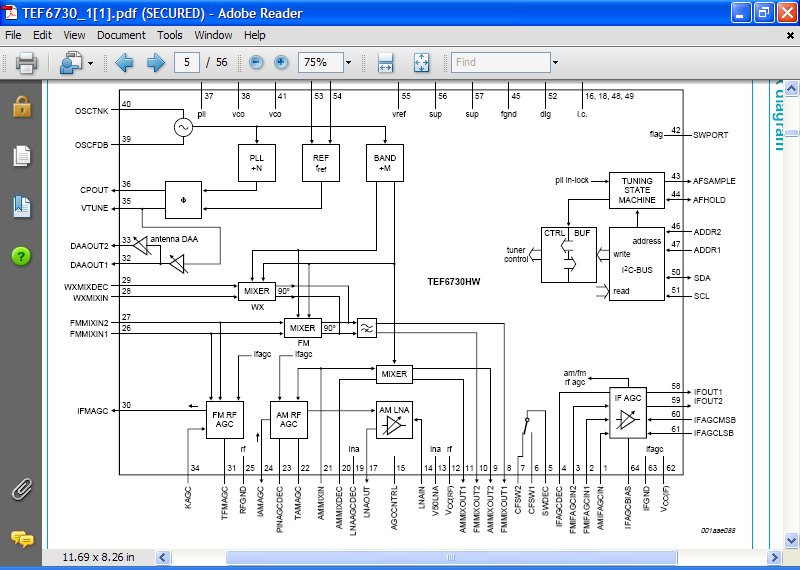Image resolution: width=800 pixels, height=570 pixels.
Task: Open the collaborate/meeting icon
Action: click(x=71, y=63)
